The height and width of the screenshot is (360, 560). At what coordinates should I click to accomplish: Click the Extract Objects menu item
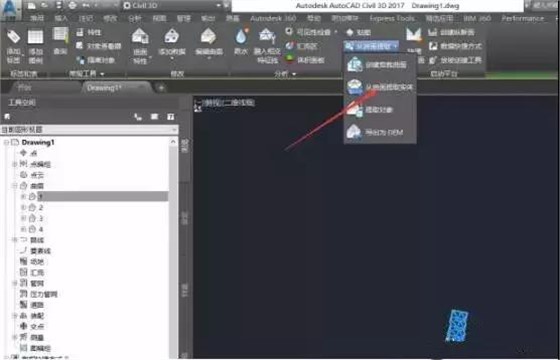380,110
